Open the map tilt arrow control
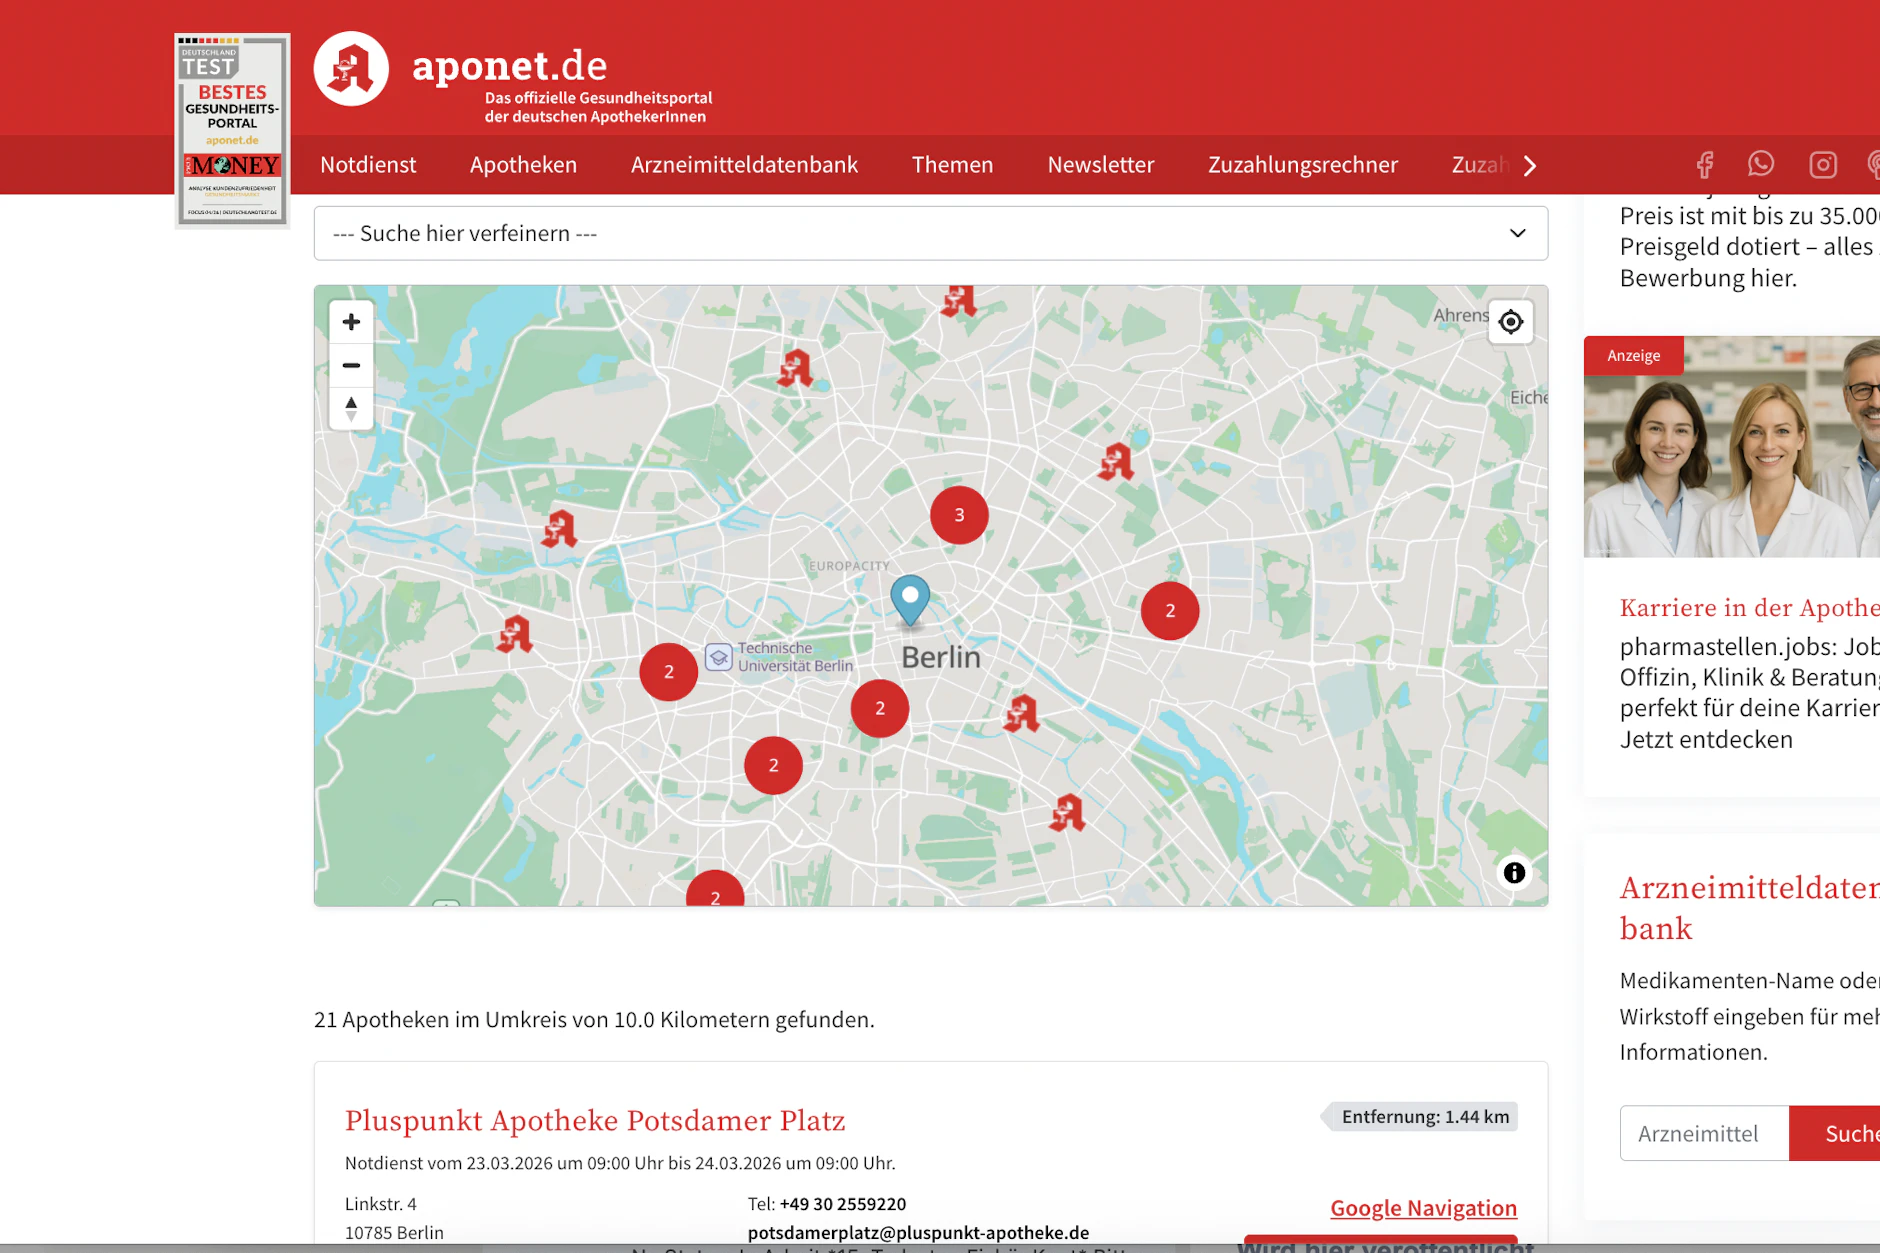 tap(351, 407)
